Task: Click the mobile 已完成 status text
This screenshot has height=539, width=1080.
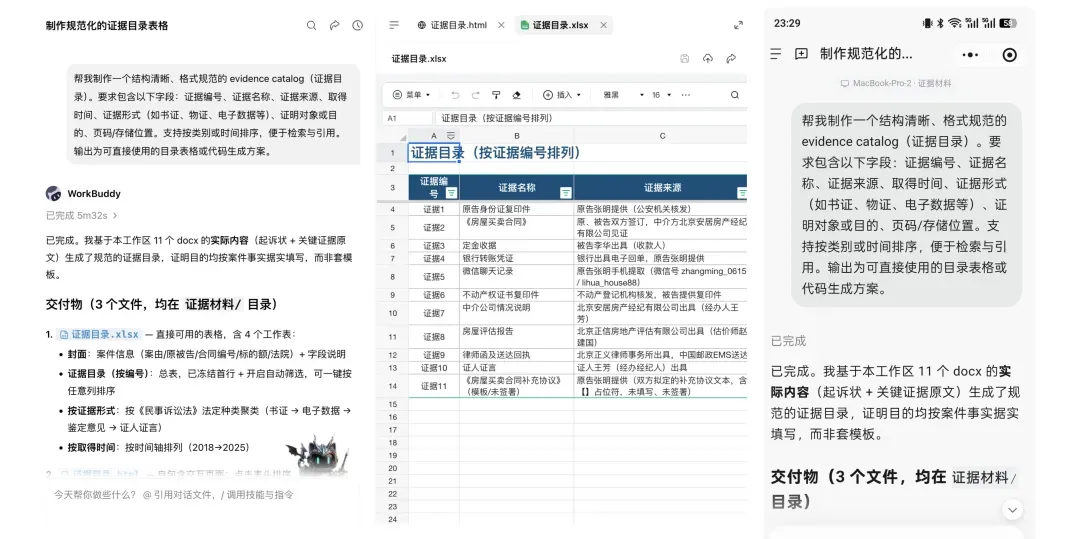Action: pos(788,341)
